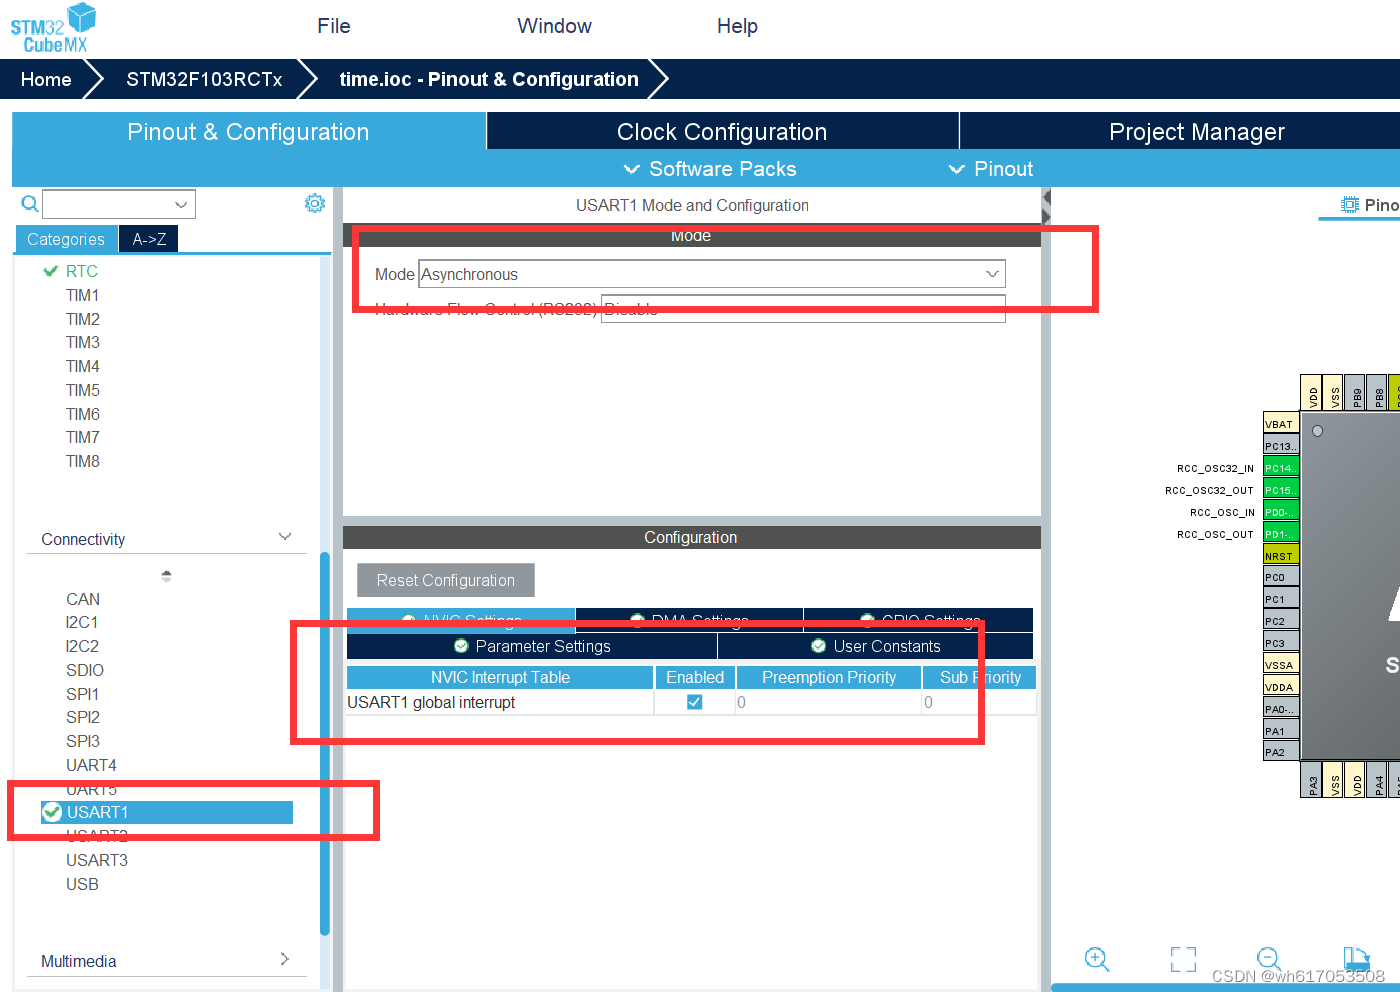Select the PA2 pin

click(x=1281, y=751)
